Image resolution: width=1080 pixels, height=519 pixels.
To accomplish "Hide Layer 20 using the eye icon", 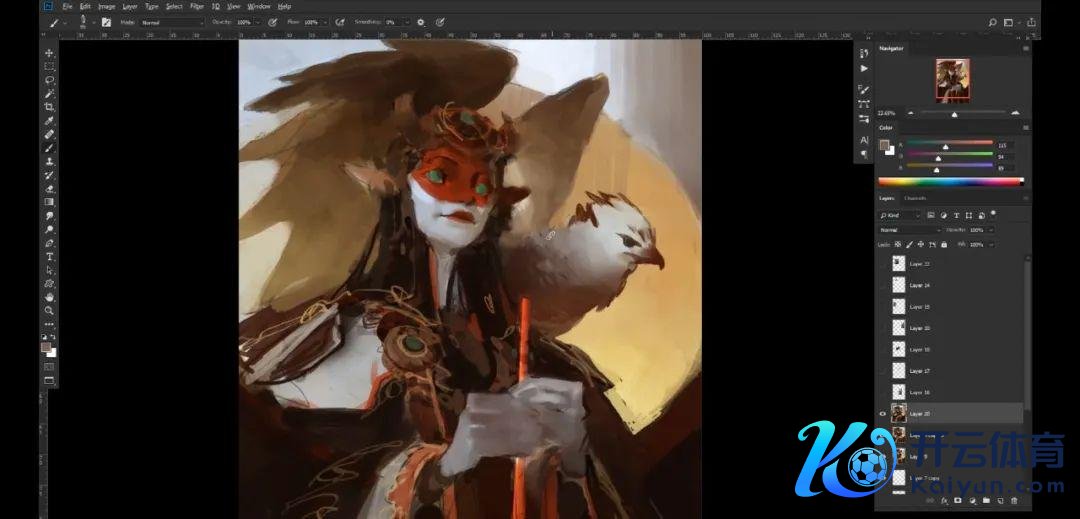I will [882, 413].
